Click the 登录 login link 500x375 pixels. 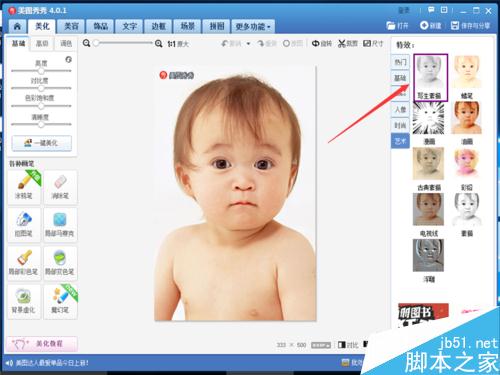[404, 10]
